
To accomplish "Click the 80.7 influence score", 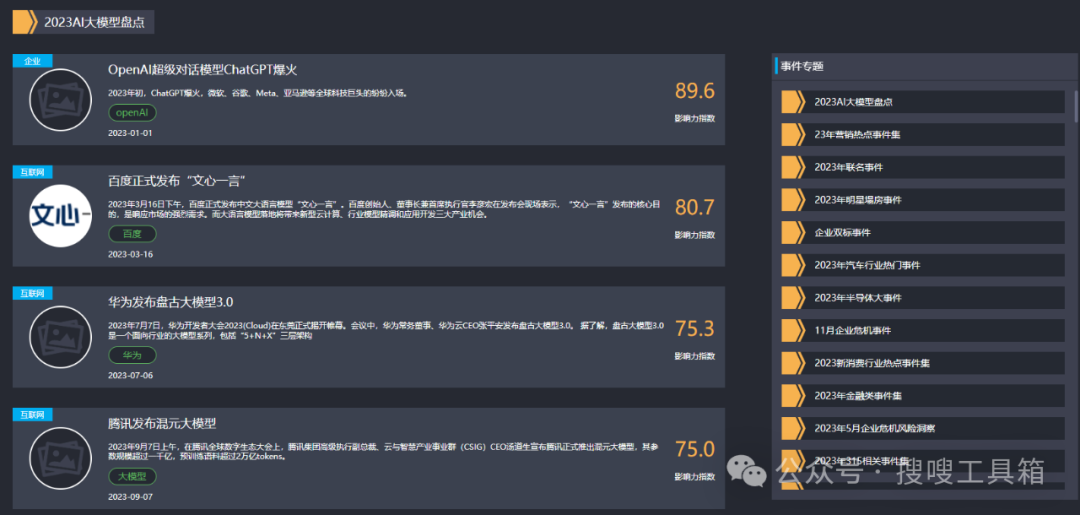I will 694,207.
